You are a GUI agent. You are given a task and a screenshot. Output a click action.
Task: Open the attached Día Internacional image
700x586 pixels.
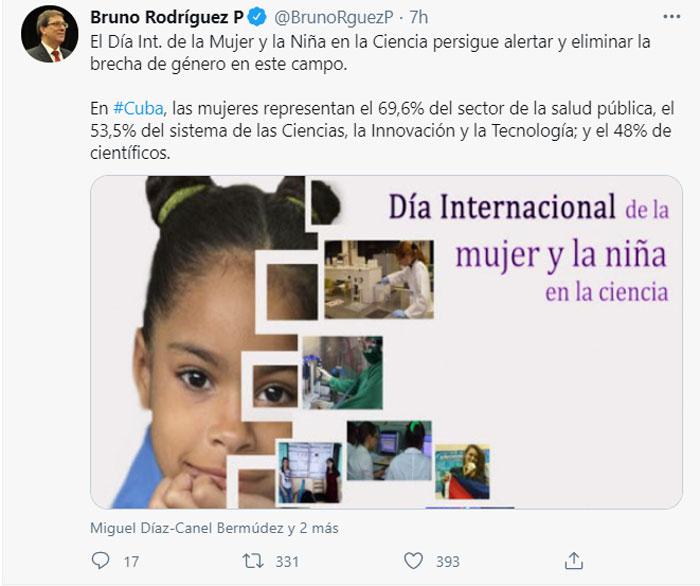point(386,342)
